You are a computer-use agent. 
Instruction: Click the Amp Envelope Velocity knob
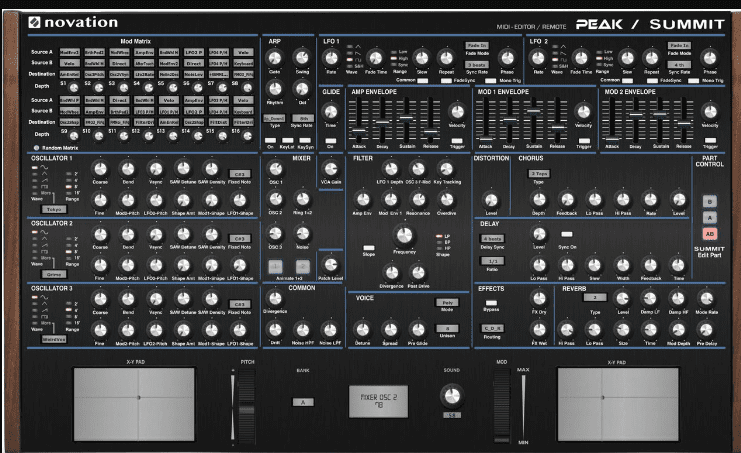(457, 112)
